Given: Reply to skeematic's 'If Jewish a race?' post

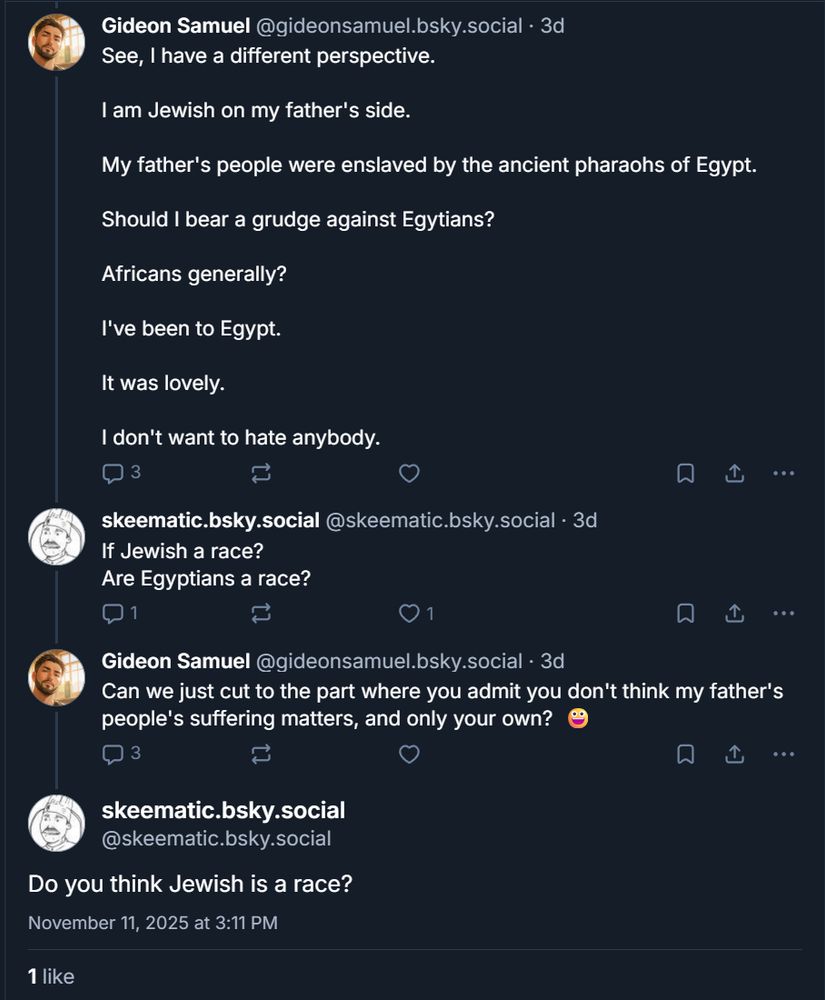Looking at the screenshot, I should [113, 613].
